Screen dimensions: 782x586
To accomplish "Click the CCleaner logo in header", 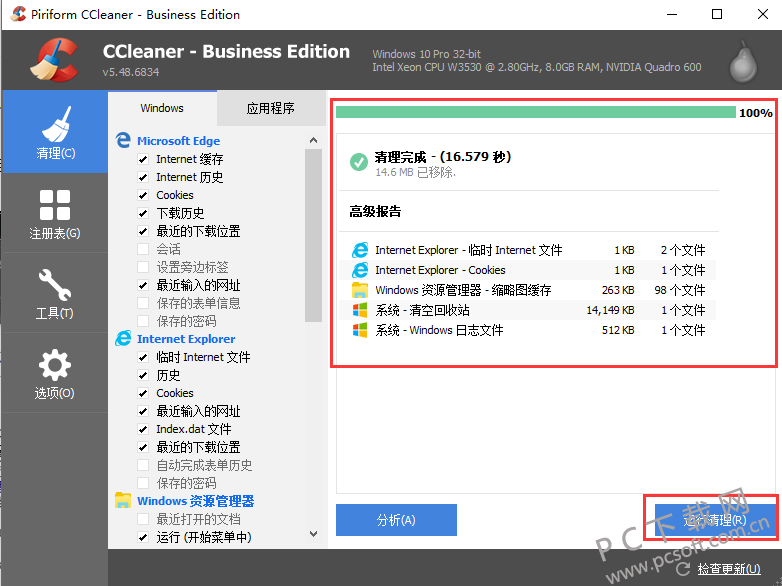I will pyautogui.click(x=54, y=60).
